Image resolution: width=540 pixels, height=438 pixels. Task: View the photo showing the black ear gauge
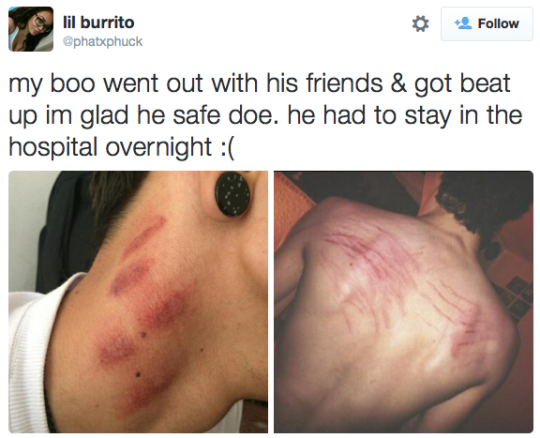click(x=138, y=302)
